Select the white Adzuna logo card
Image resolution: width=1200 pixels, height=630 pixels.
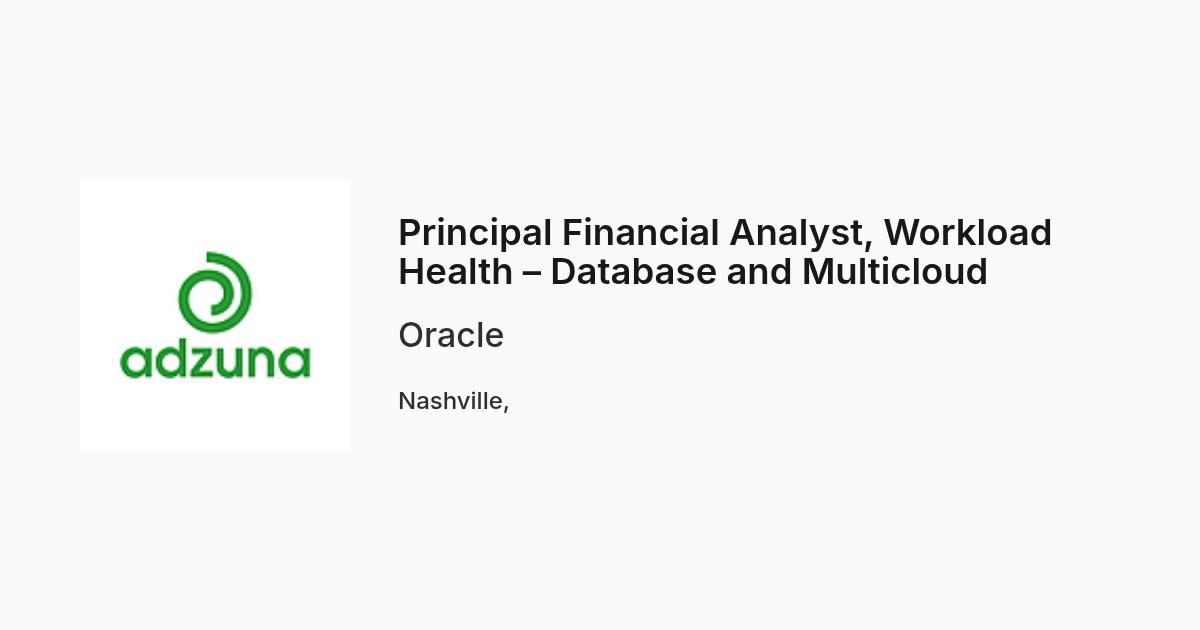[x=215, y=315]
